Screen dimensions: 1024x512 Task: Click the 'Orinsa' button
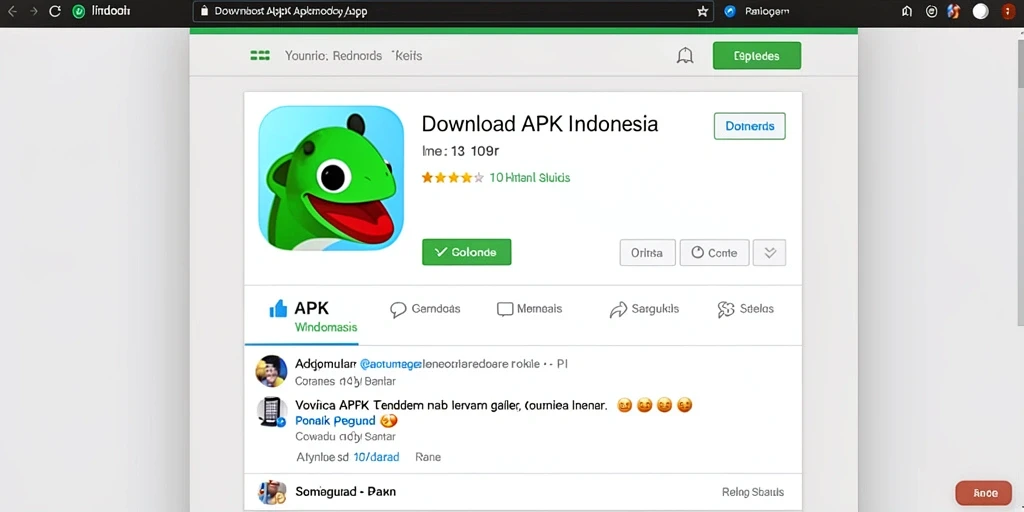[x=647, y=253]
